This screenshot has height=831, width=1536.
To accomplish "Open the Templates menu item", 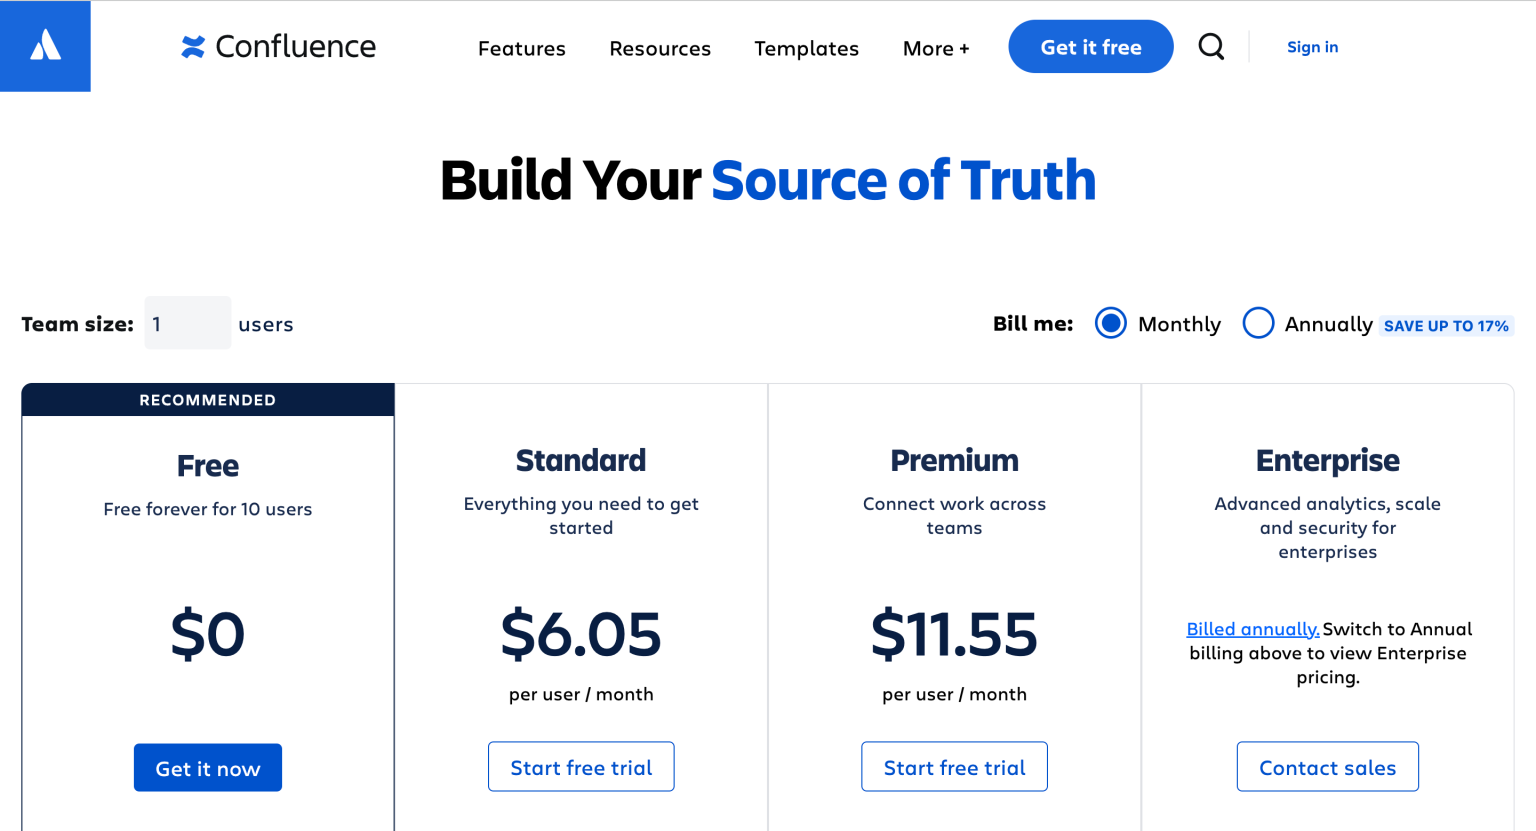I will (806, 48).
